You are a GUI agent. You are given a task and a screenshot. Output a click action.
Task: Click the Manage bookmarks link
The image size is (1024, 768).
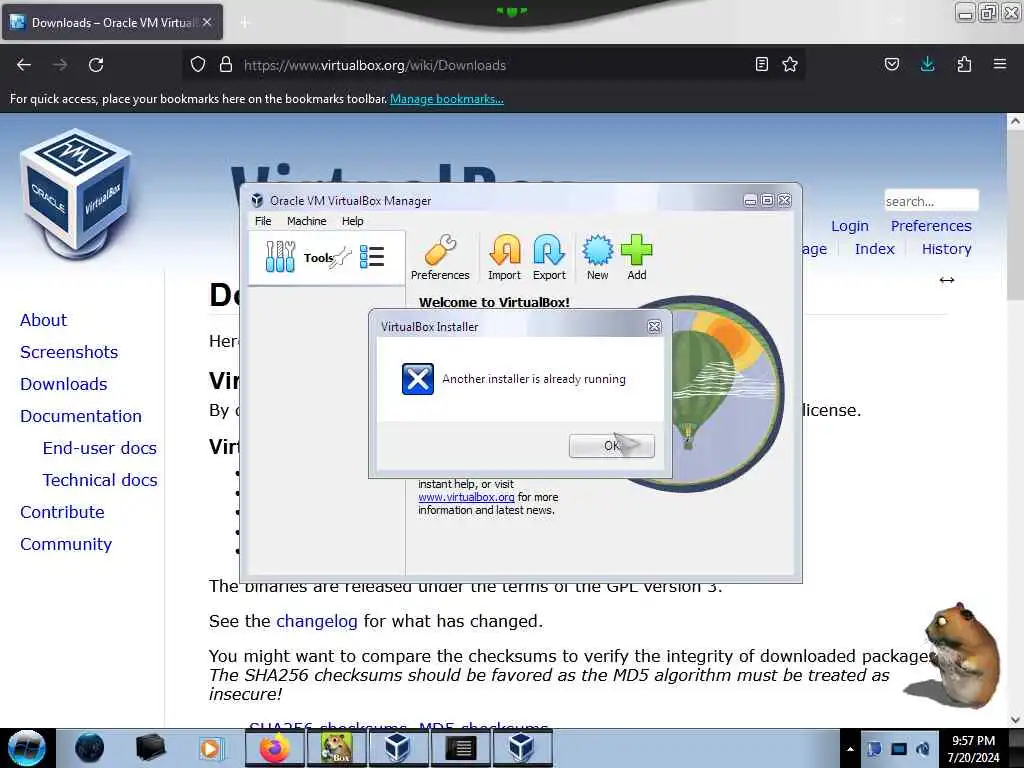pyautogui.click(x=447, y=99)
